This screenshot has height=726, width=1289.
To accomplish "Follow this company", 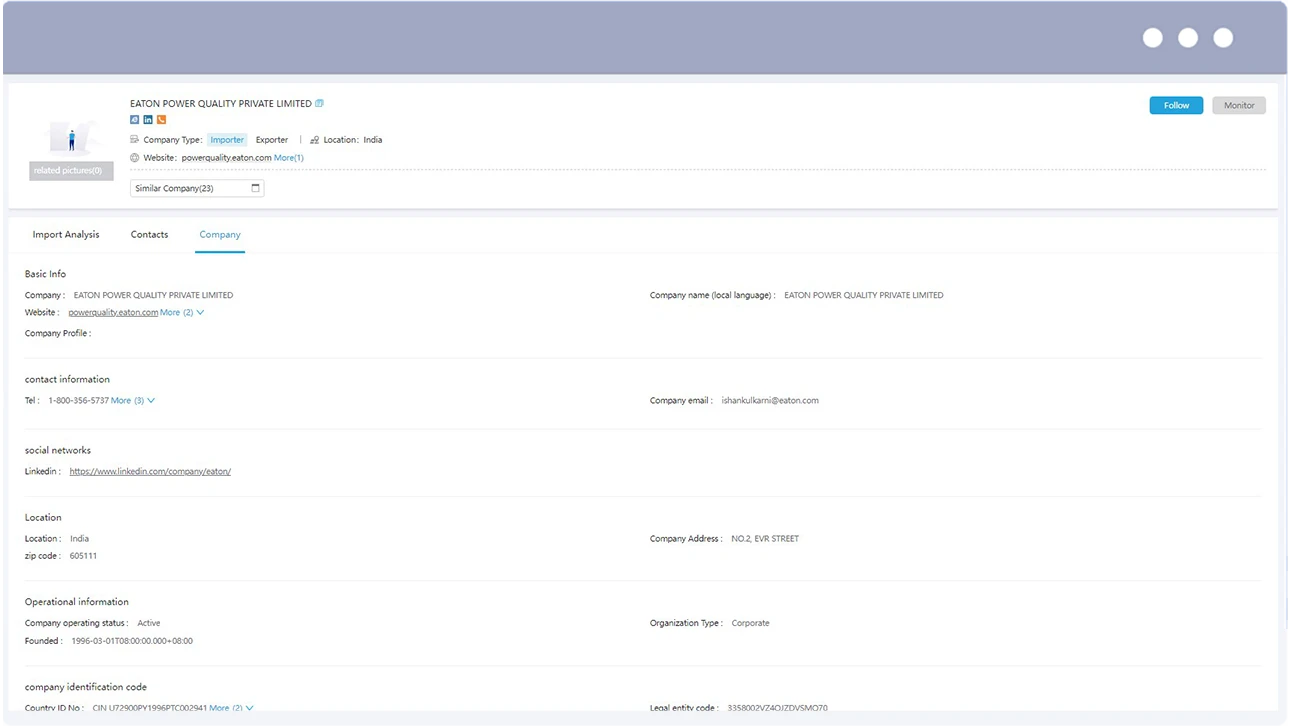I will [x=1176, y=105].
